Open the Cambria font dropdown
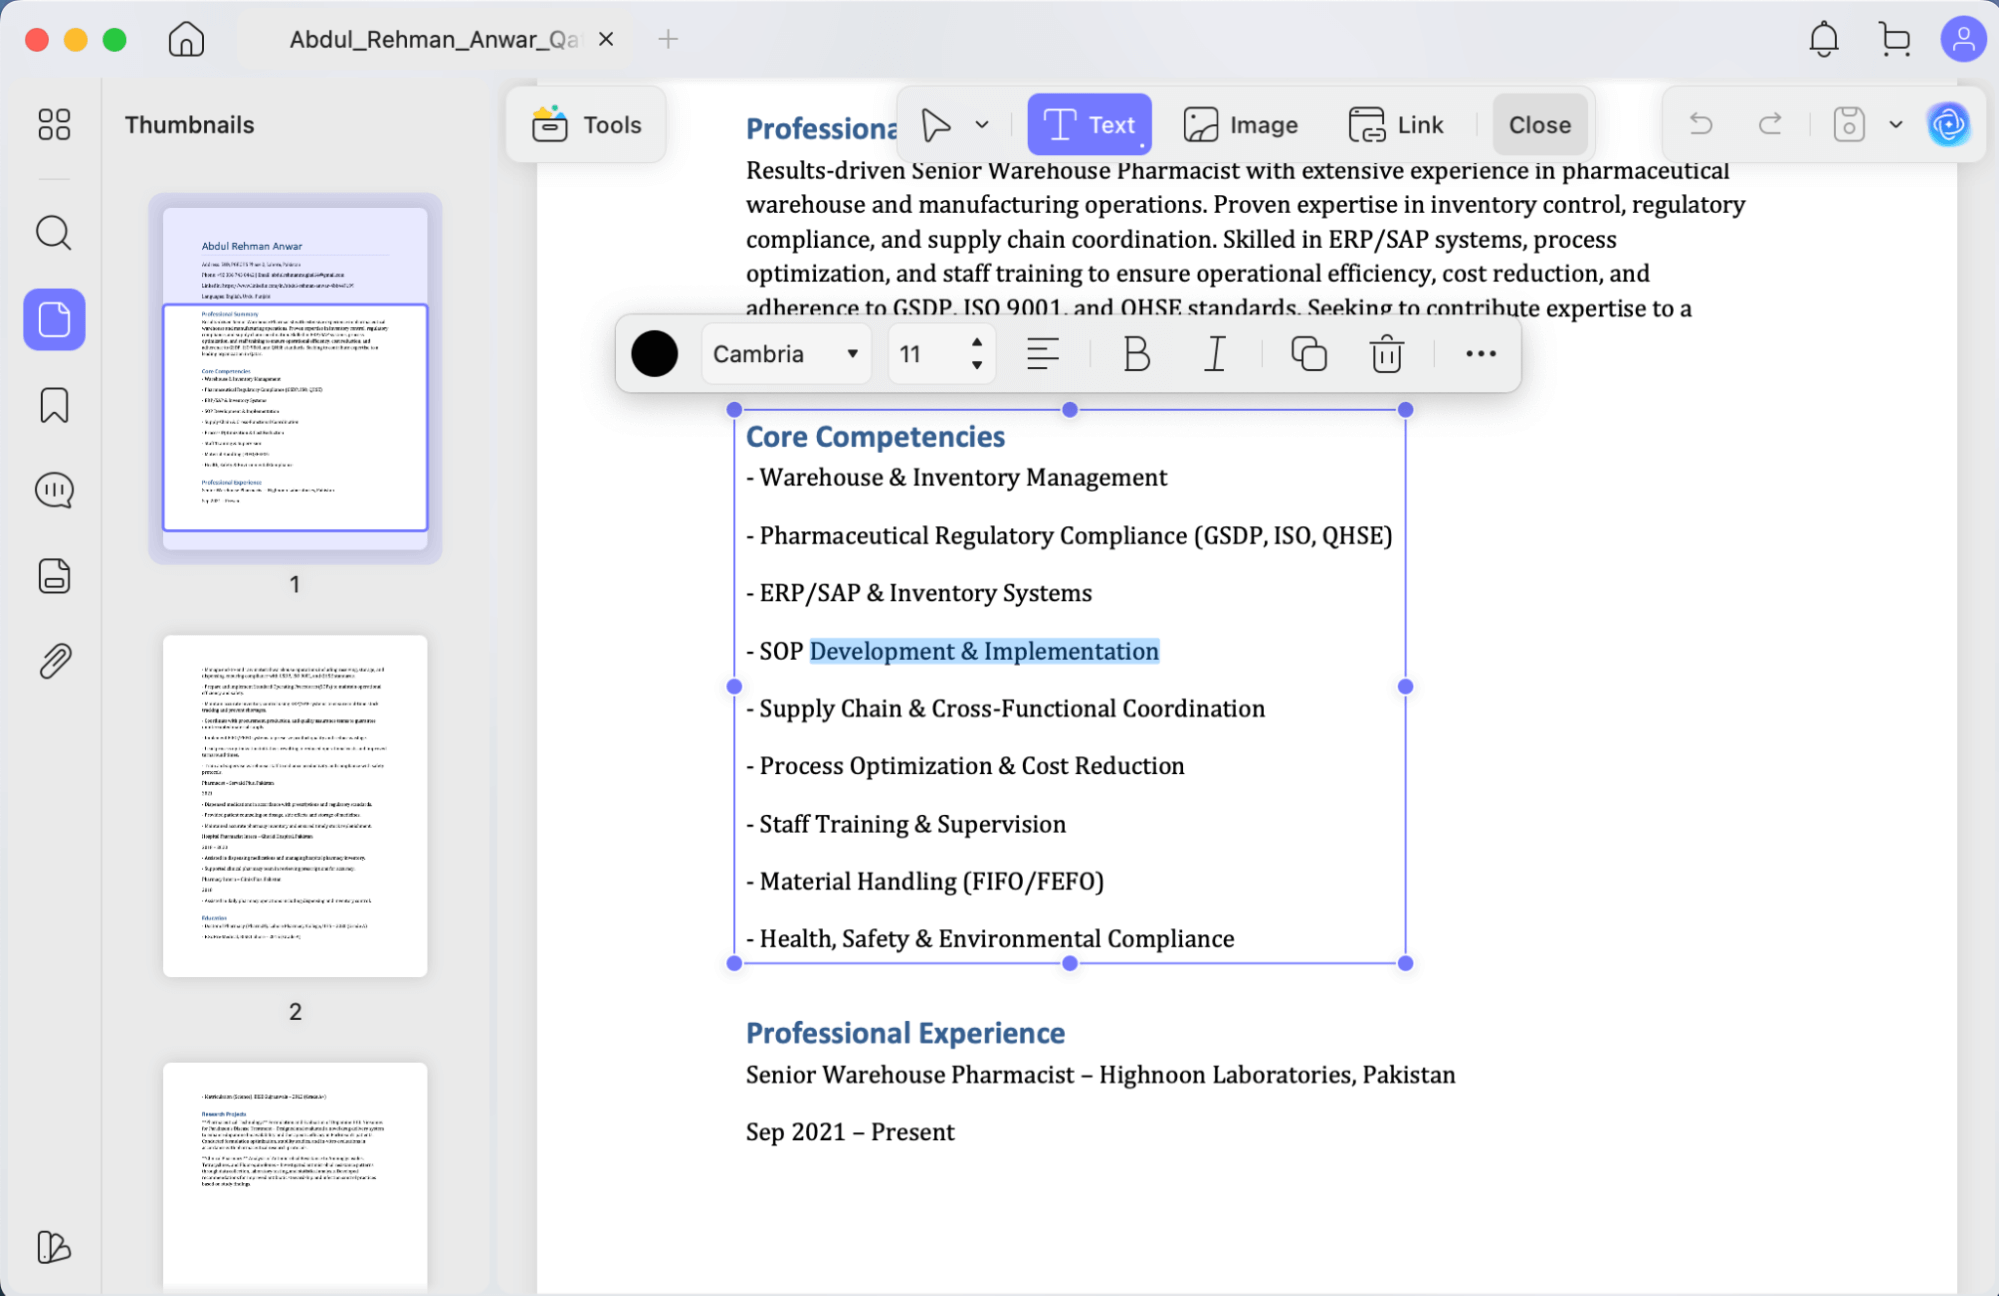The height and width of the screenshot is (1297, 1999). point(786,354)
